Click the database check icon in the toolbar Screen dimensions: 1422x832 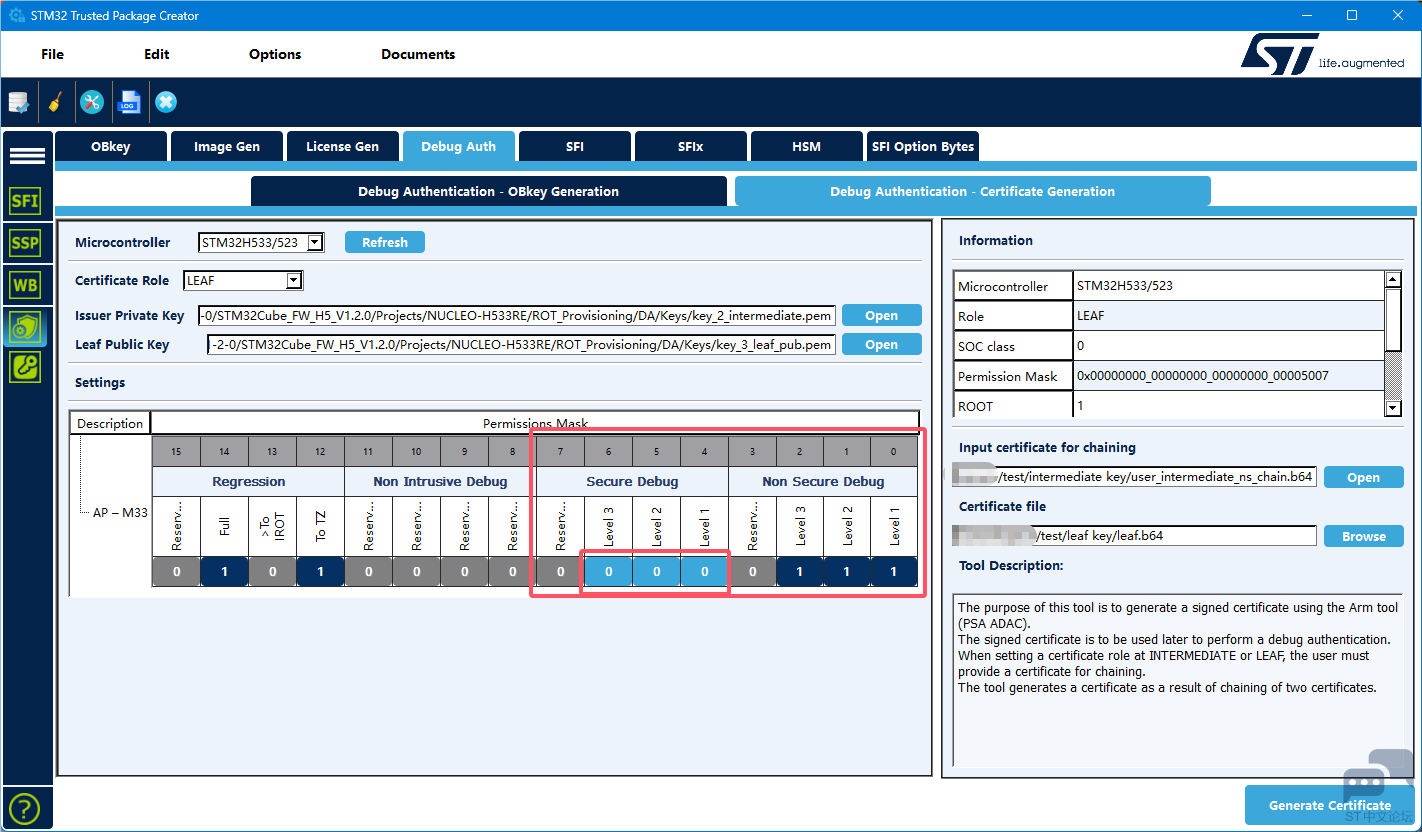(x=19, y=102)
